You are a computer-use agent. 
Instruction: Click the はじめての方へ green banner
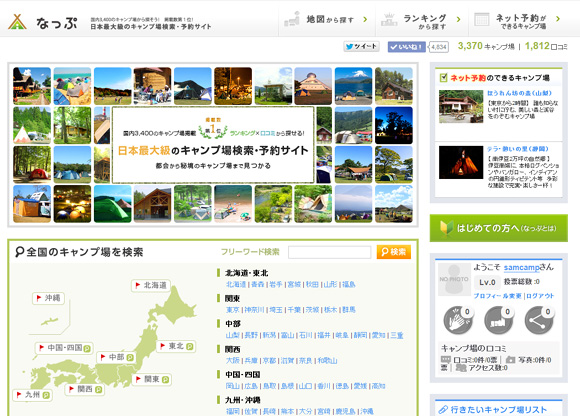pos(499,228)
